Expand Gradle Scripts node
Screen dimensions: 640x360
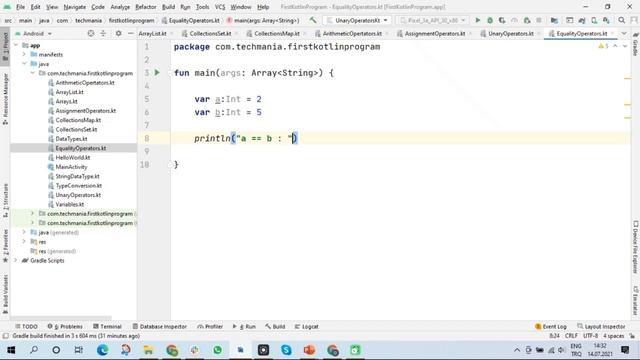[16, 260]
